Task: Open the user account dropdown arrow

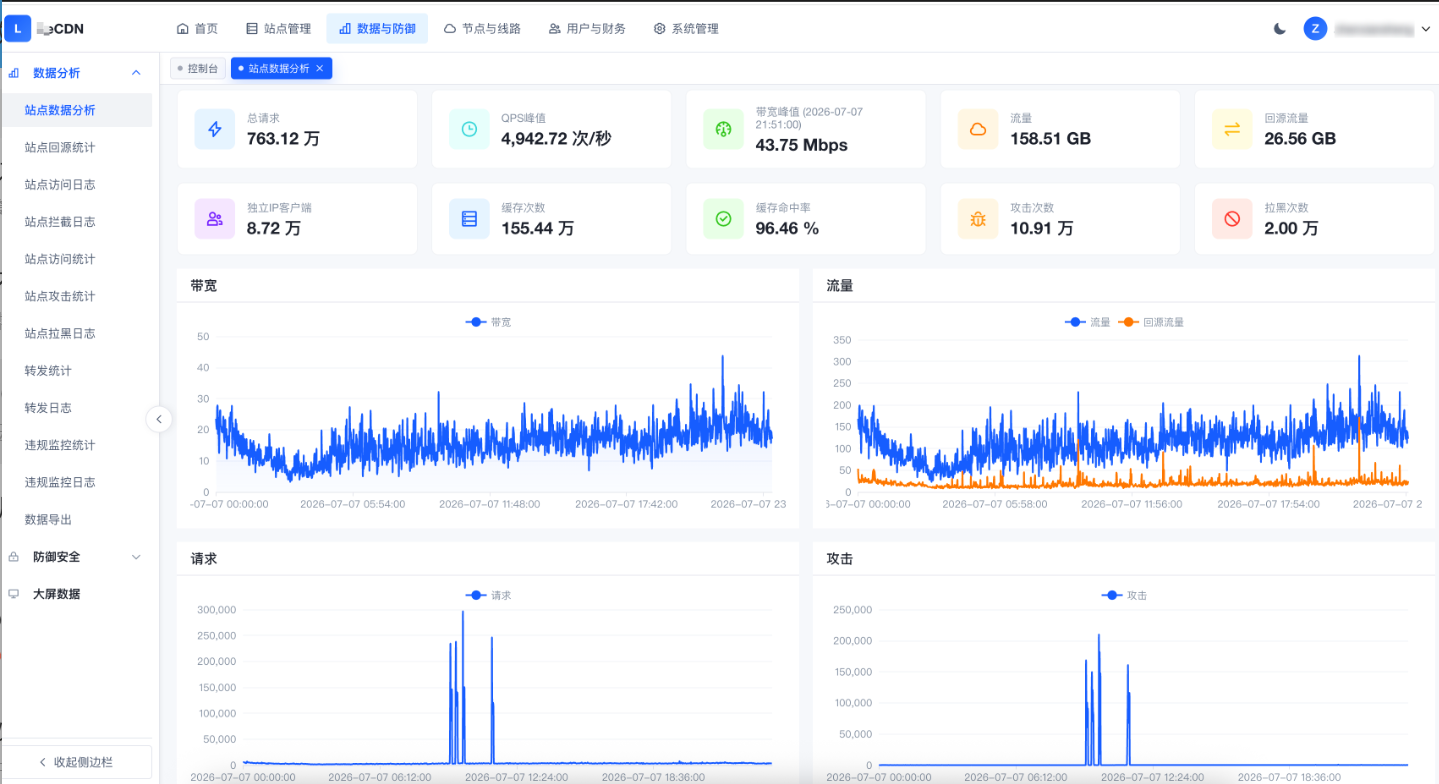Action: click(x=1425, y=29)
